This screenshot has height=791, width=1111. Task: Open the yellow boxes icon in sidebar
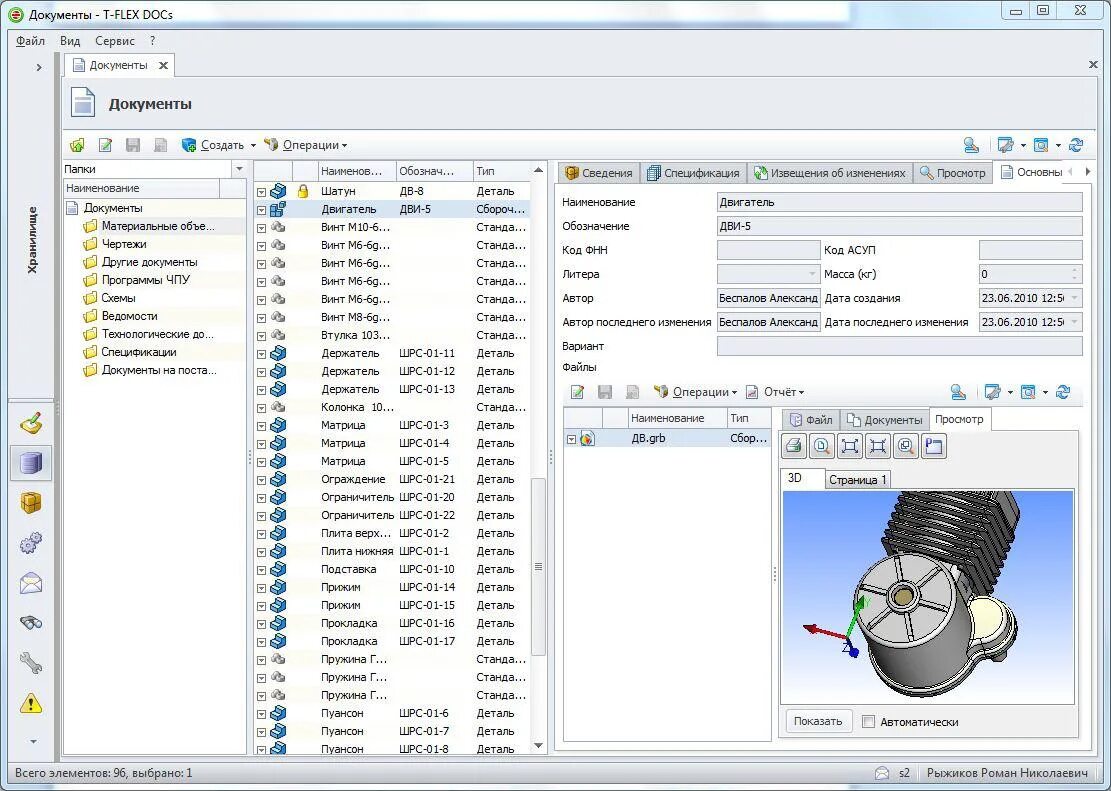30,503
